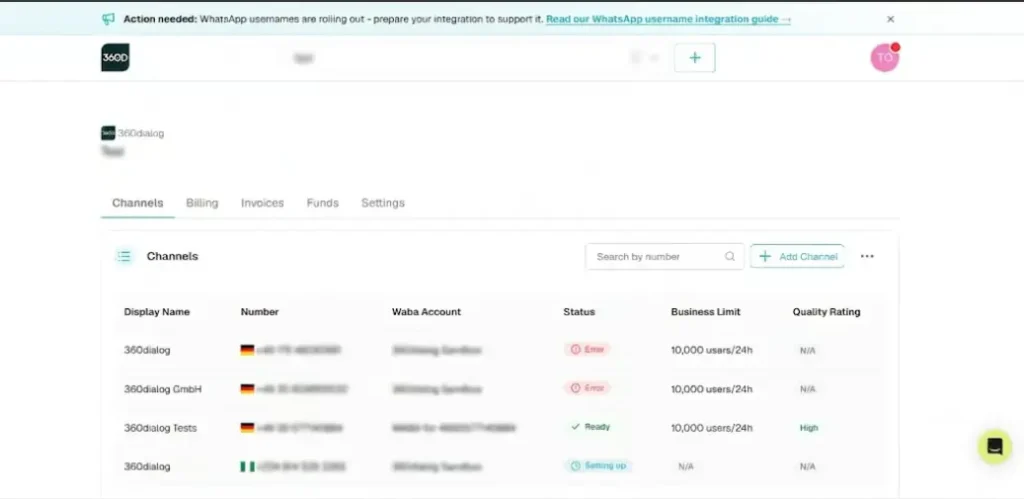Click the Waba Account column header
1024x499 pixels.
426,312
